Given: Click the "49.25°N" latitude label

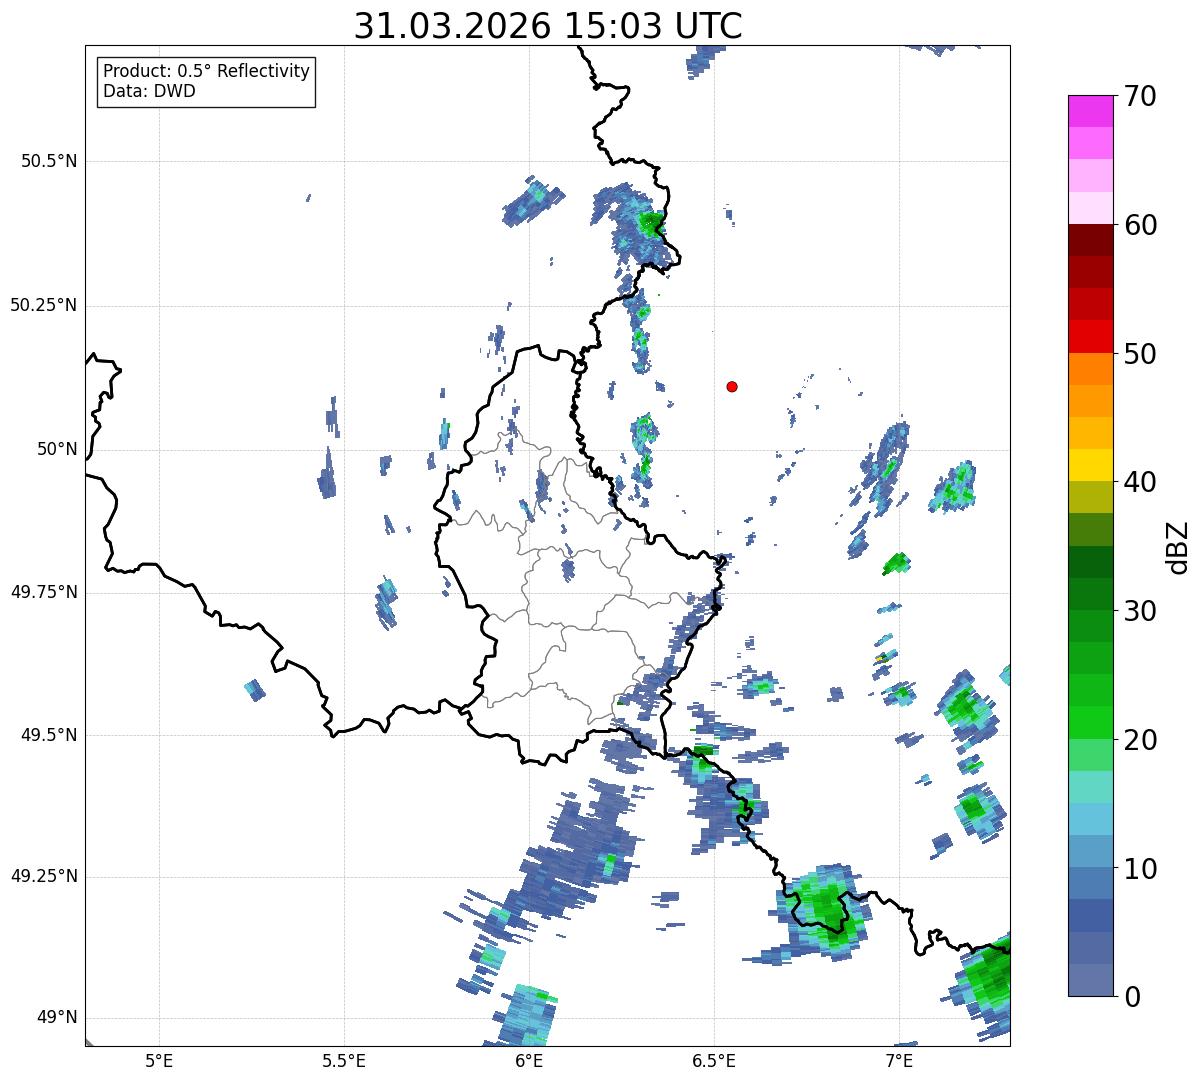Looking at the screenshot, I should 43,877.
